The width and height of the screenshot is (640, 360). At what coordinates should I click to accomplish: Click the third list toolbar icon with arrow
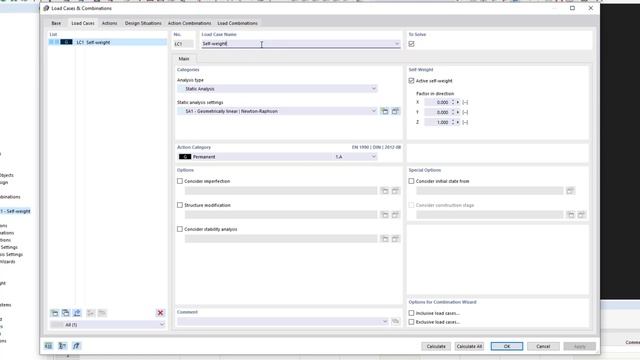coord(77,313)
